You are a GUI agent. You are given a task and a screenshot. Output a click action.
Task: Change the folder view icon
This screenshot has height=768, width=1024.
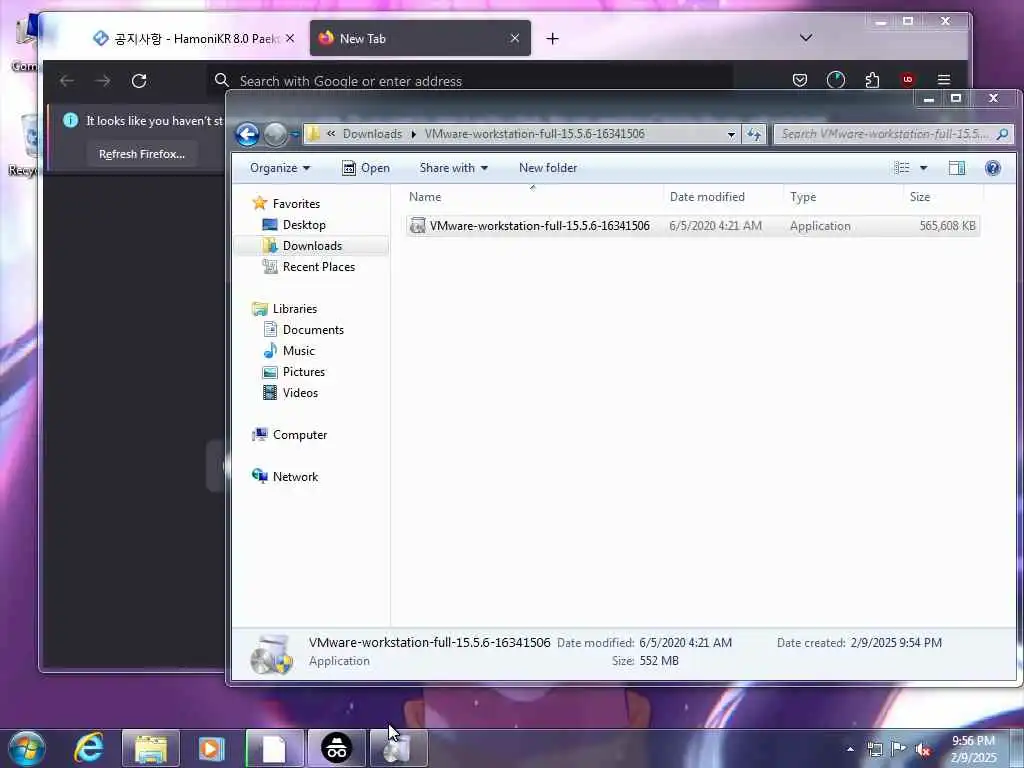pyautogui.click(x=902, y=168)
